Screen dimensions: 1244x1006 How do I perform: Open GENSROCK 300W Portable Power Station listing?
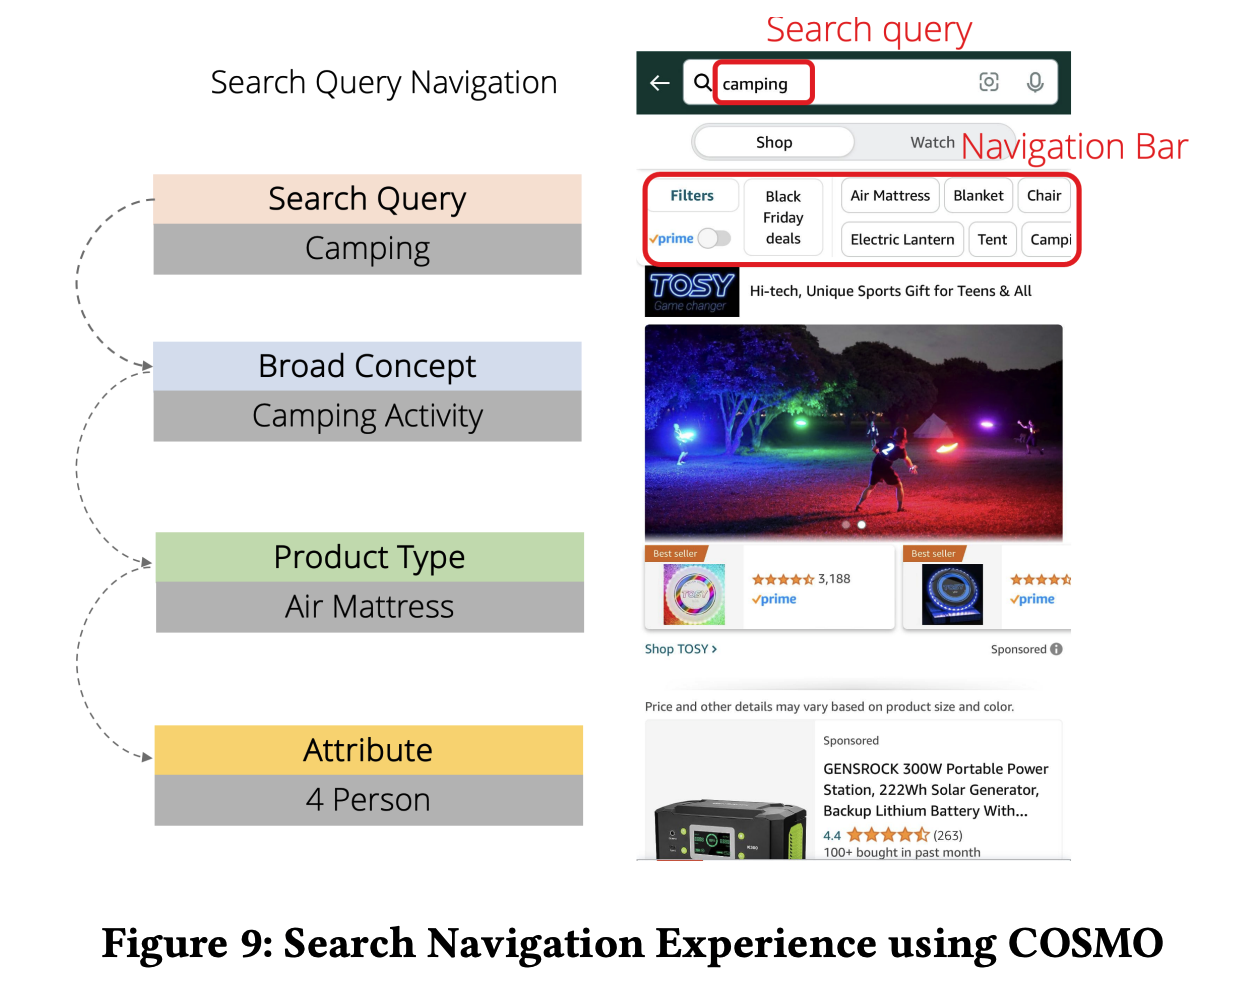pos(935,789)
